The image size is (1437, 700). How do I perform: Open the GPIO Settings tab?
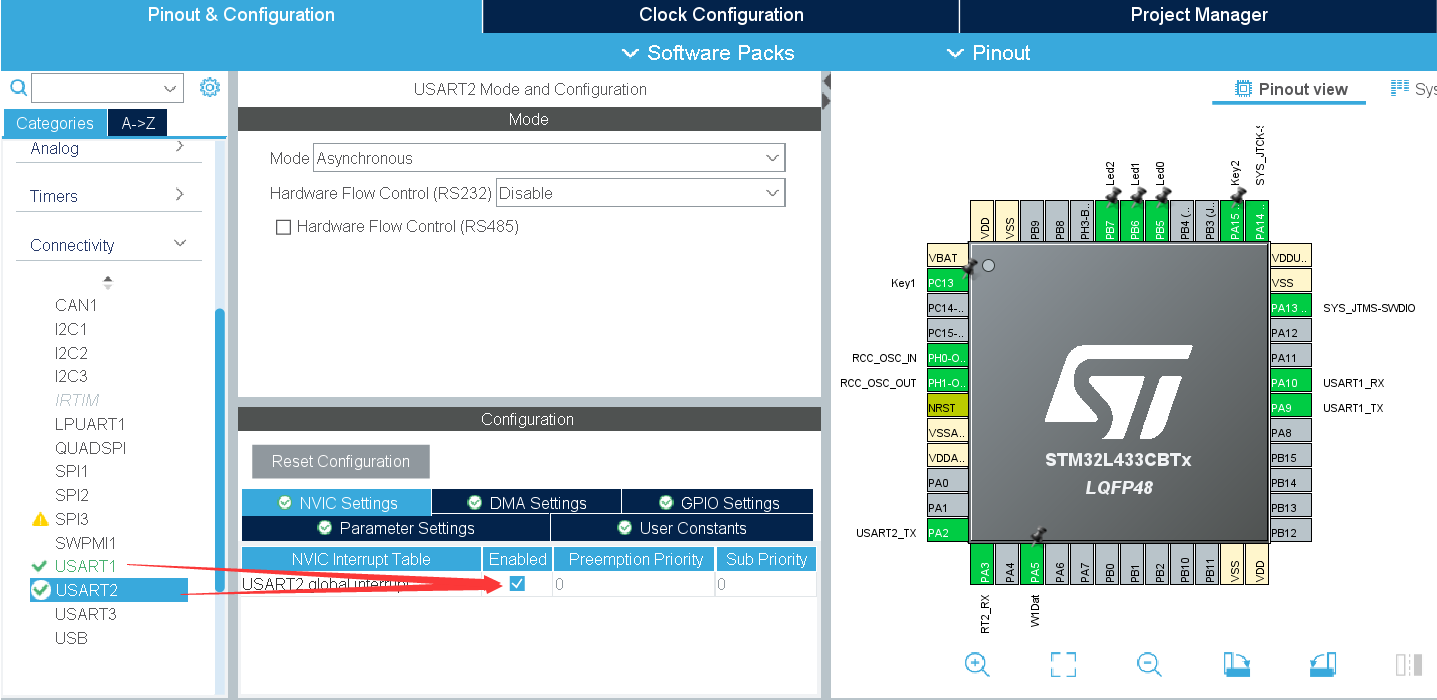(x=718, y=502)
